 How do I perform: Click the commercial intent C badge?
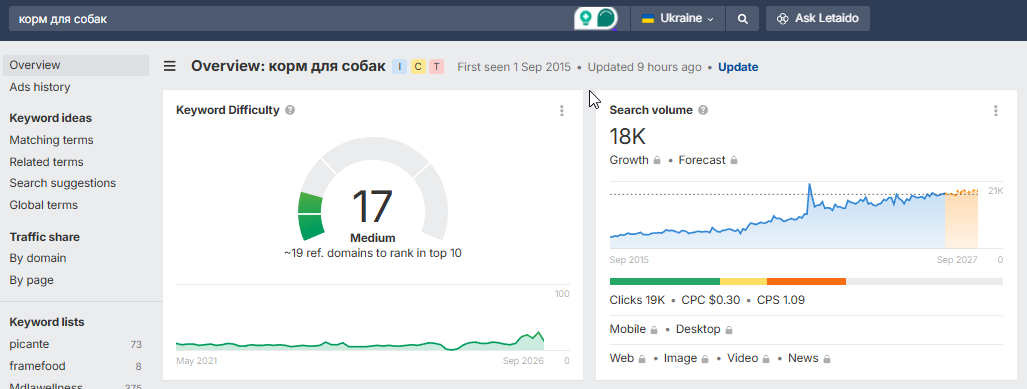pyautogui.click(x=418, y=67)
